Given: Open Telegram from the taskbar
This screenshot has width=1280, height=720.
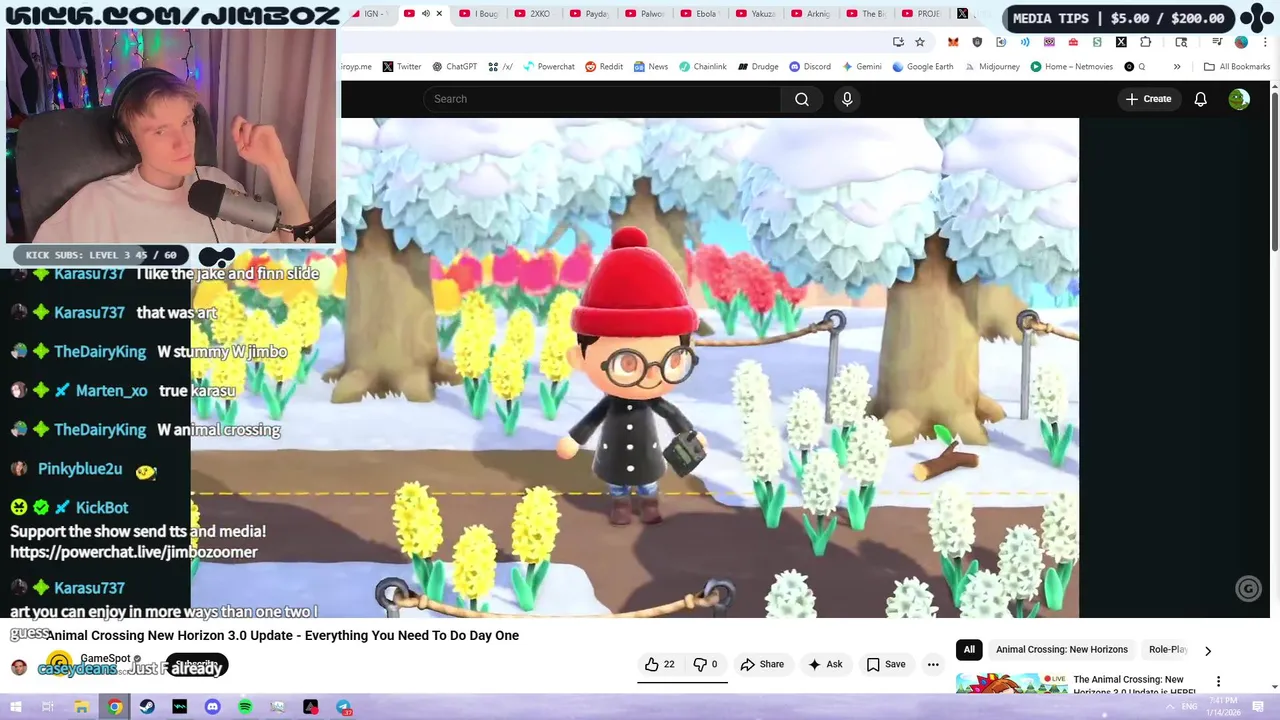Looking at the screenshot, I should point(343,707).
